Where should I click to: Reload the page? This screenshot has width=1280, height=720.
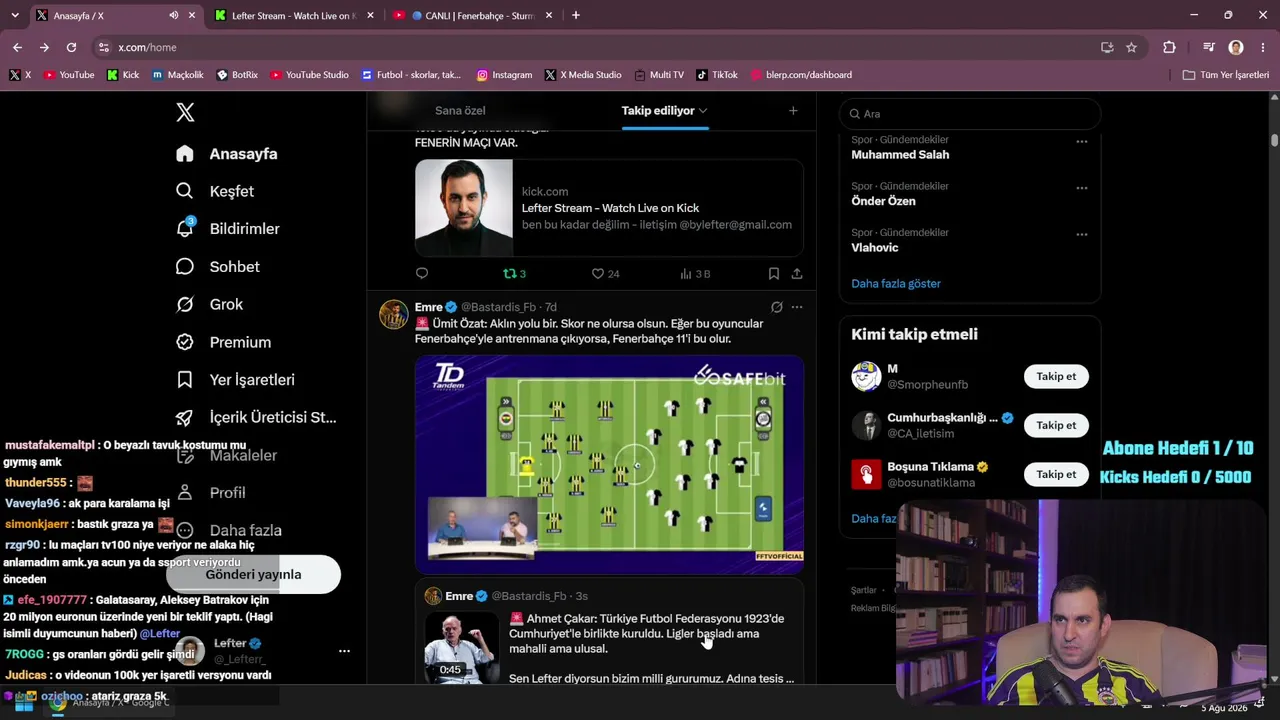(x=71, y=47)
